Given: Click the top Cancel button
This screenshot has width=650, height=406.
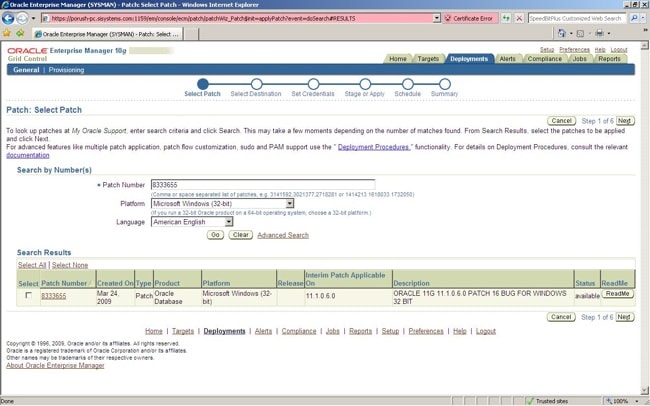Looking at the screenshot, I should click(x=561, y=121).
